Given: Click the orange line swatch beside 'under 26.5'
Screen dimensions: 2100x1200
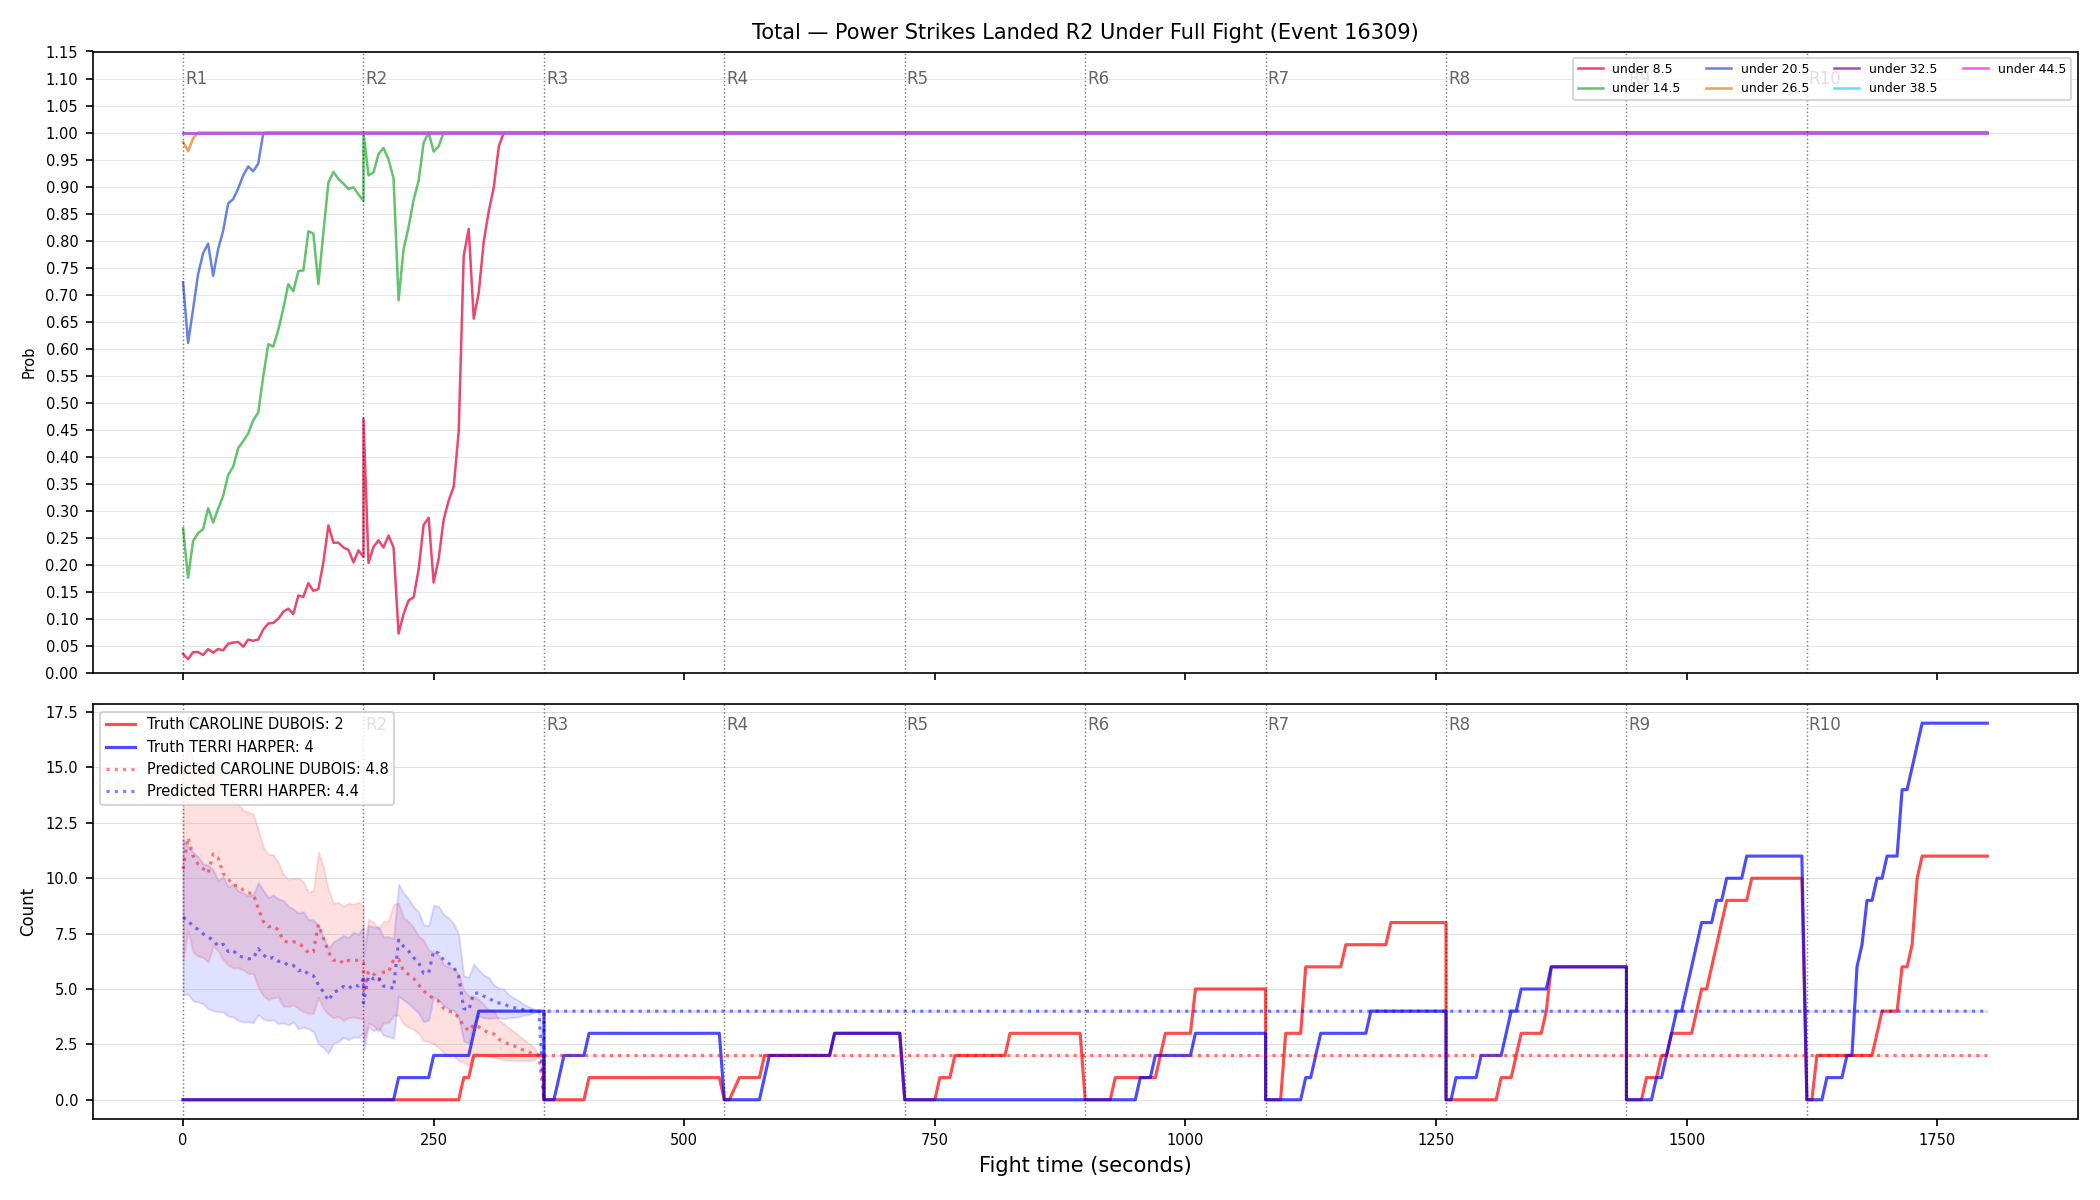Looking at the screenshot, I should 1718,88.
